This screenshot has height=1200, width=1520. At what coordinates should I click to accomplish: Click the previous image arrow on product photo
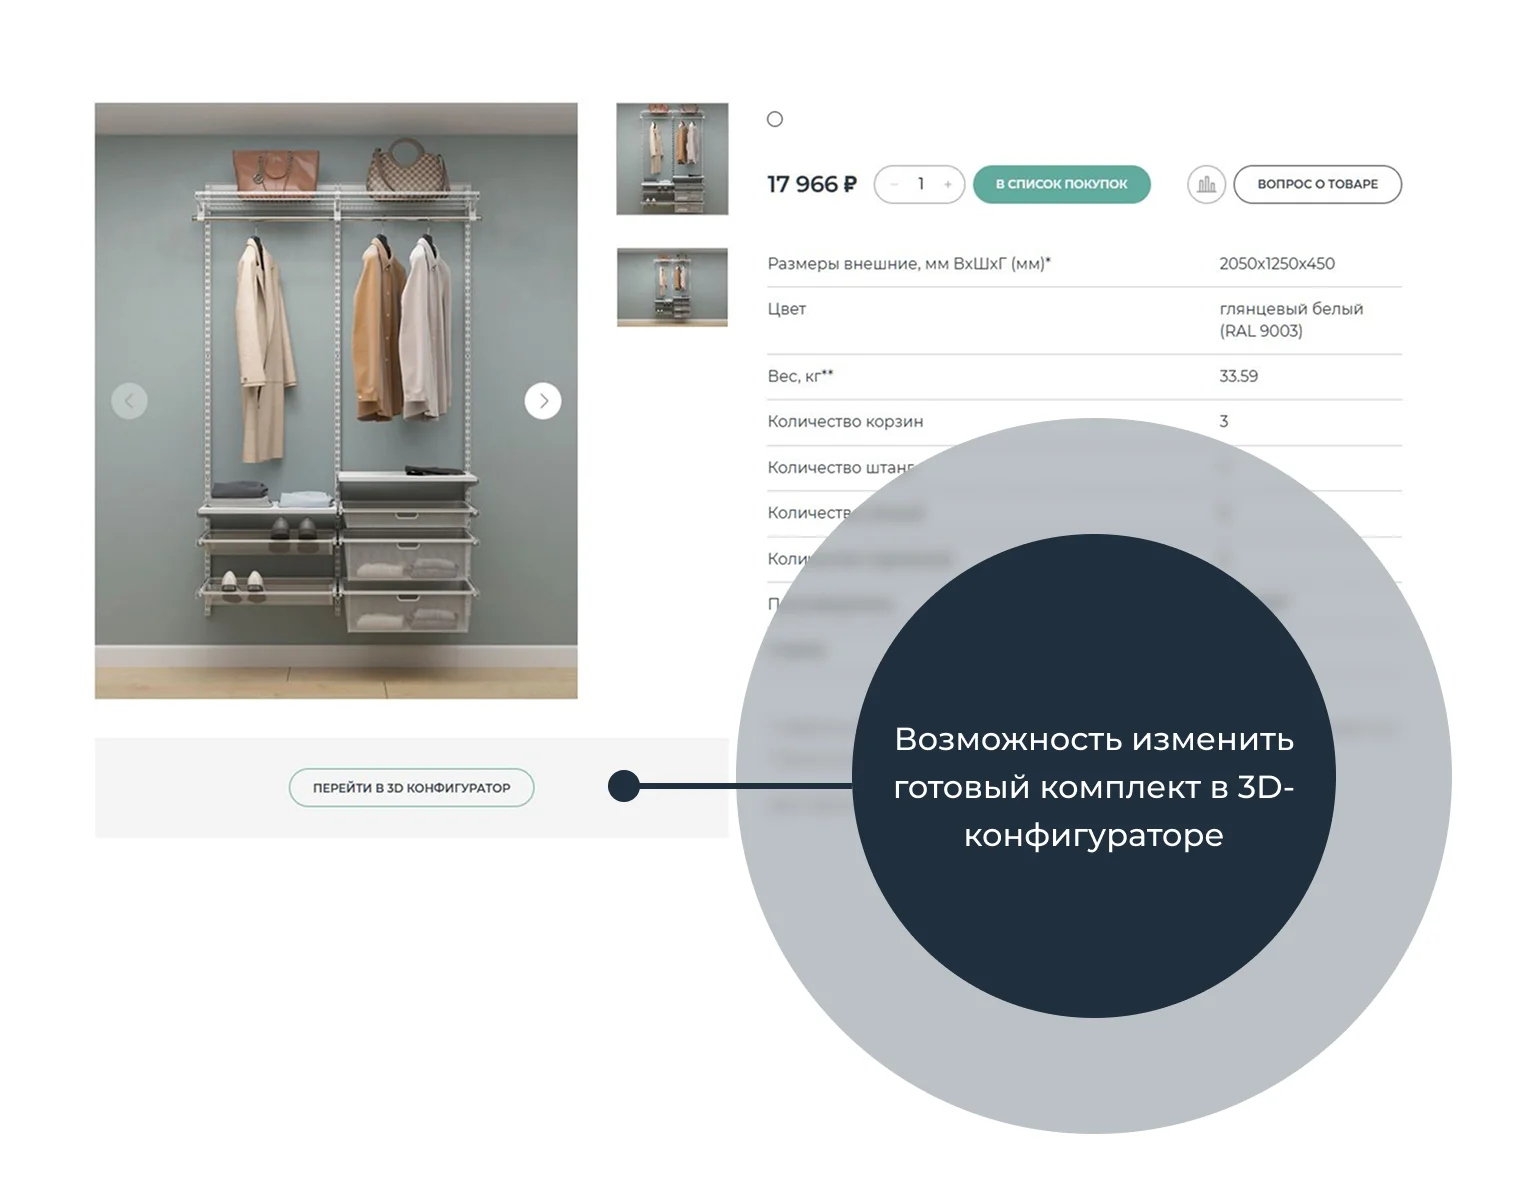point(129,401)
